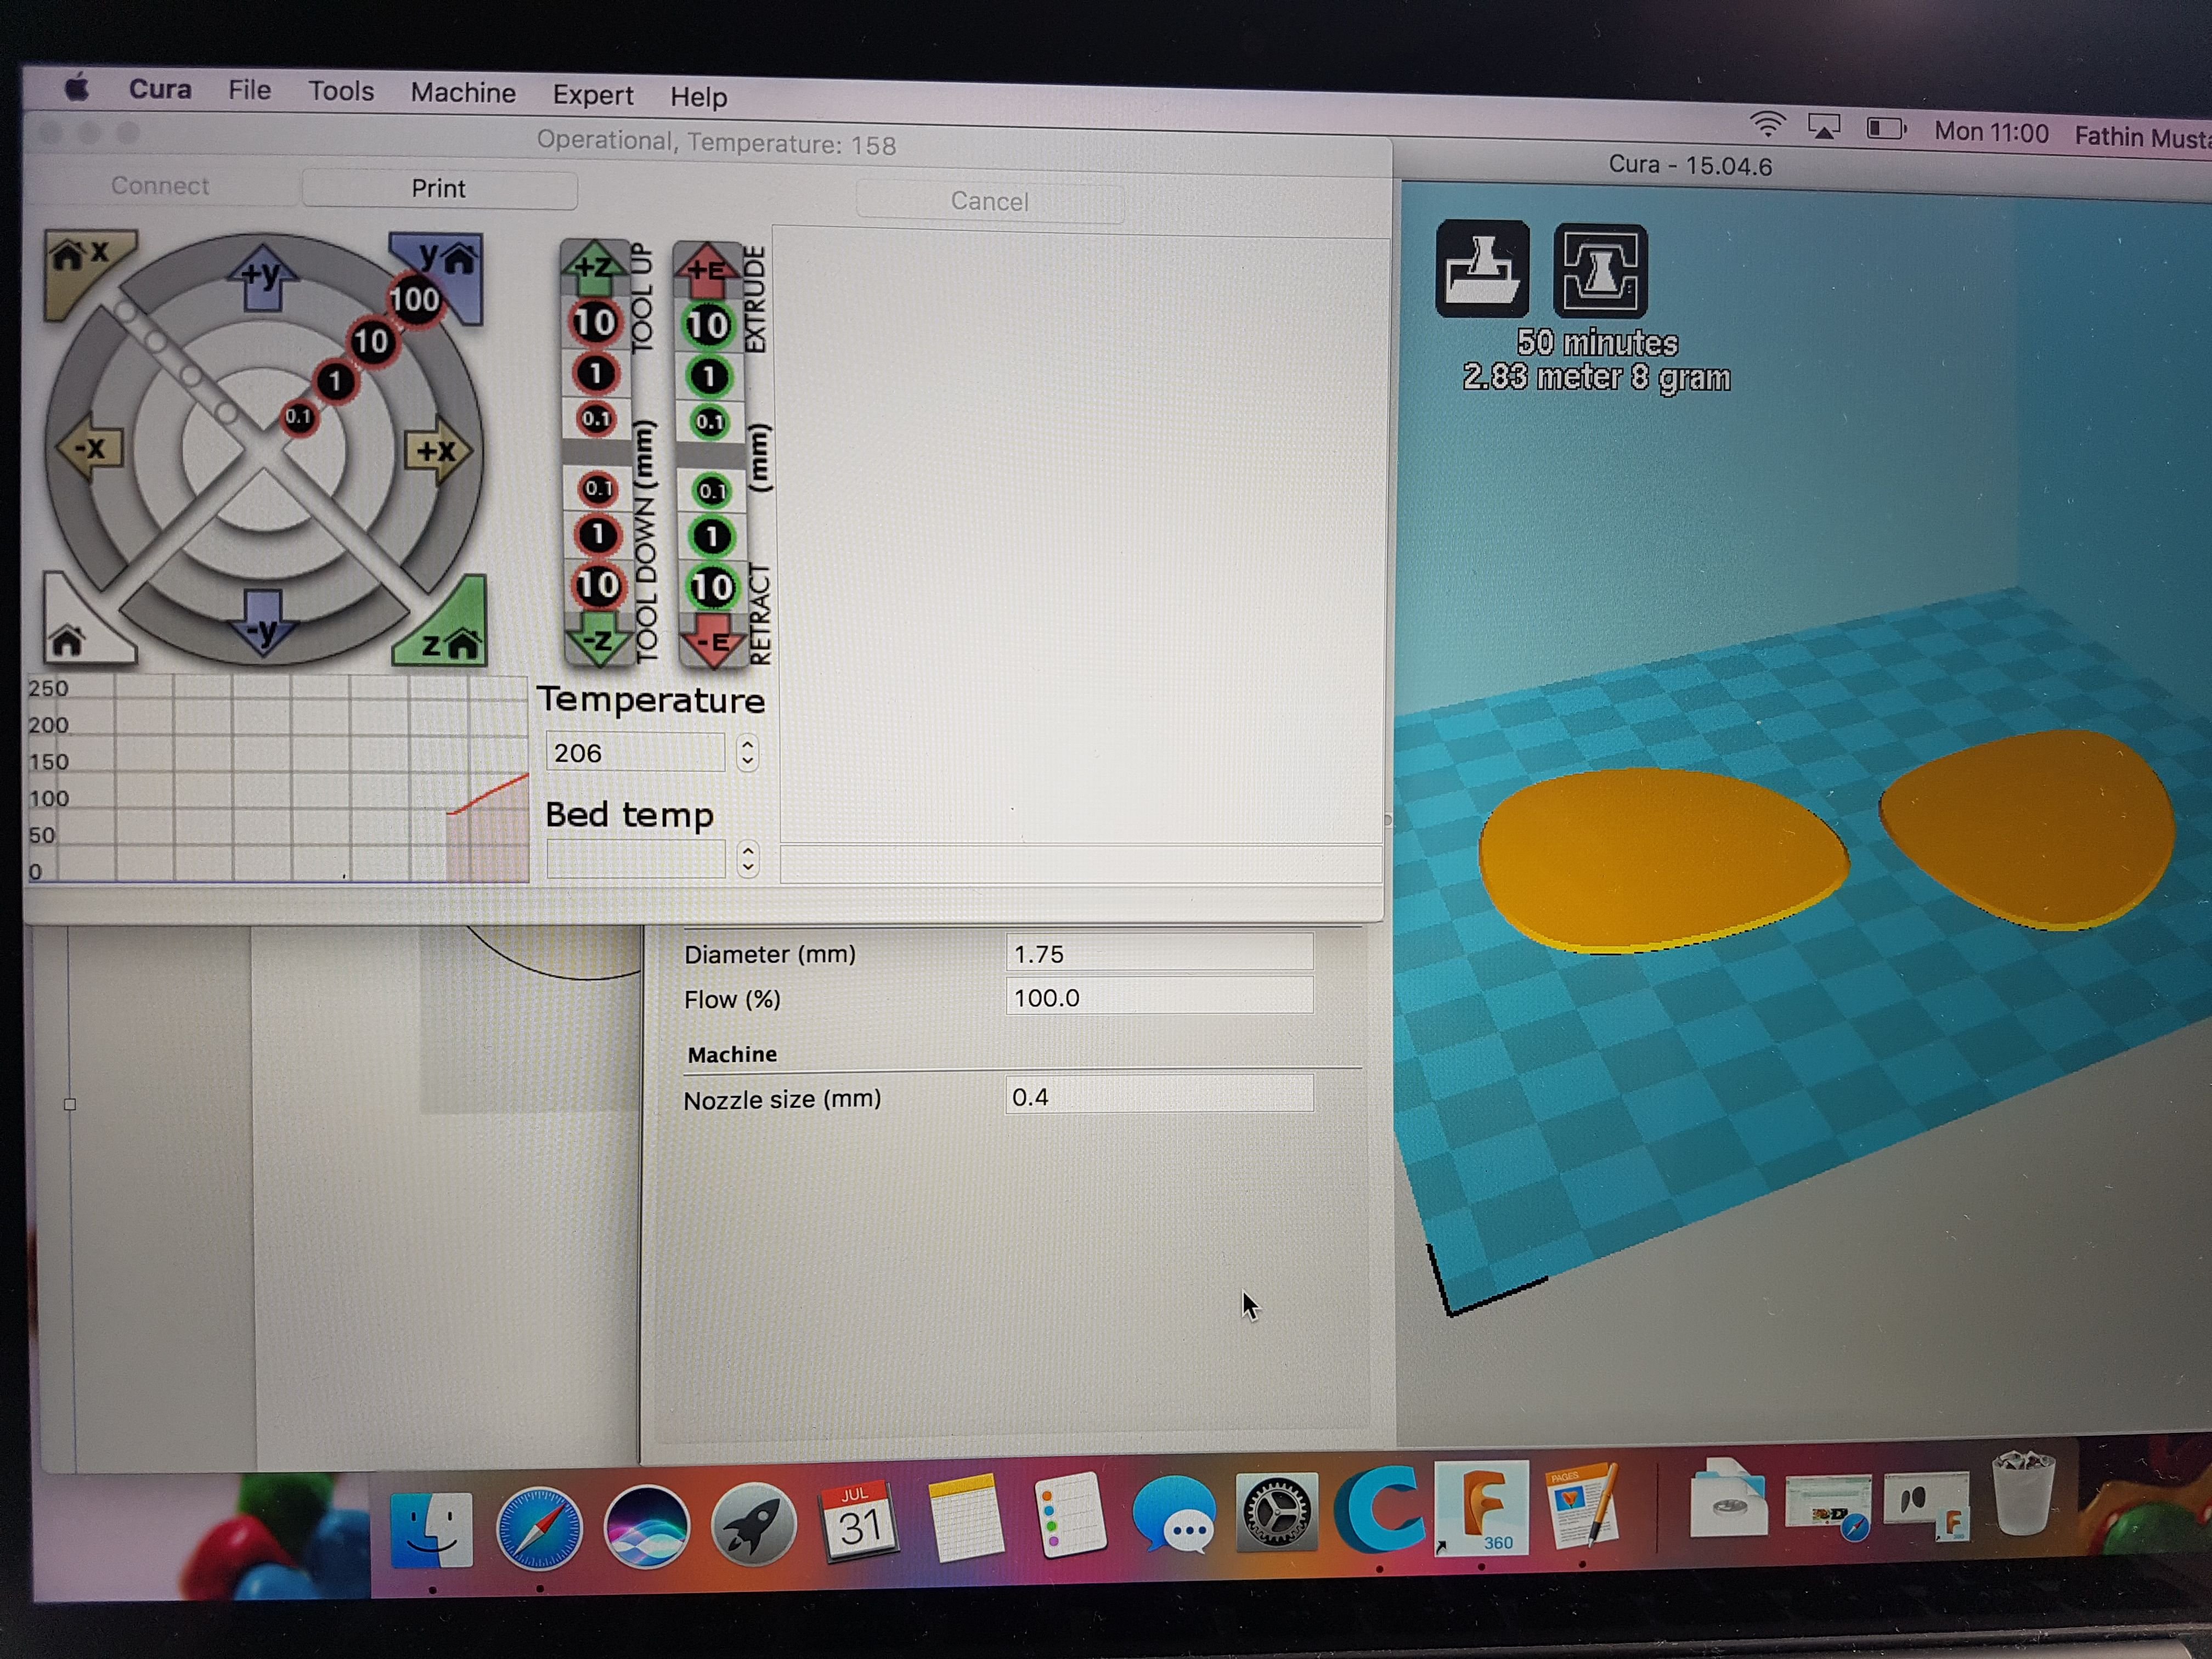Click the Bed temp input field

pyautogui.click(x=636, y=859)
